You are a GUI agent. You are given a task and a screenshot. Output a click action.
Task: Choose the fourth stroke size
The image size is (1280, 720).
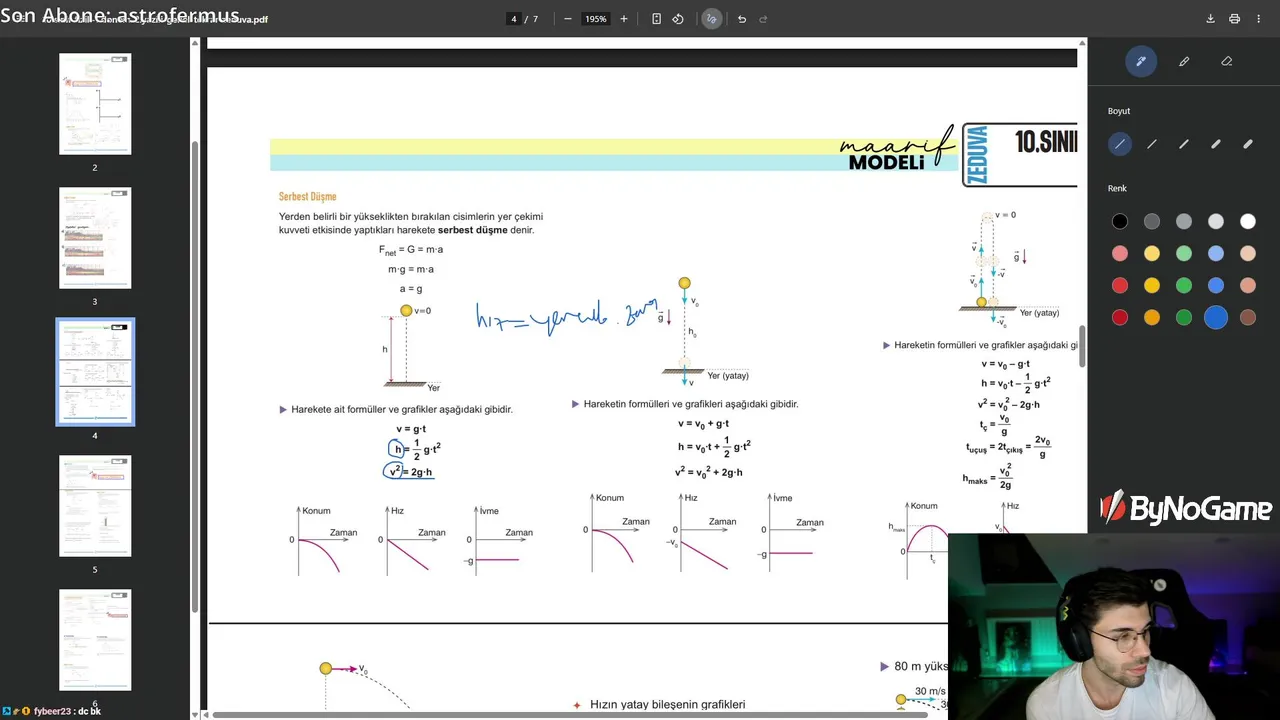(x=1216, y=144)
